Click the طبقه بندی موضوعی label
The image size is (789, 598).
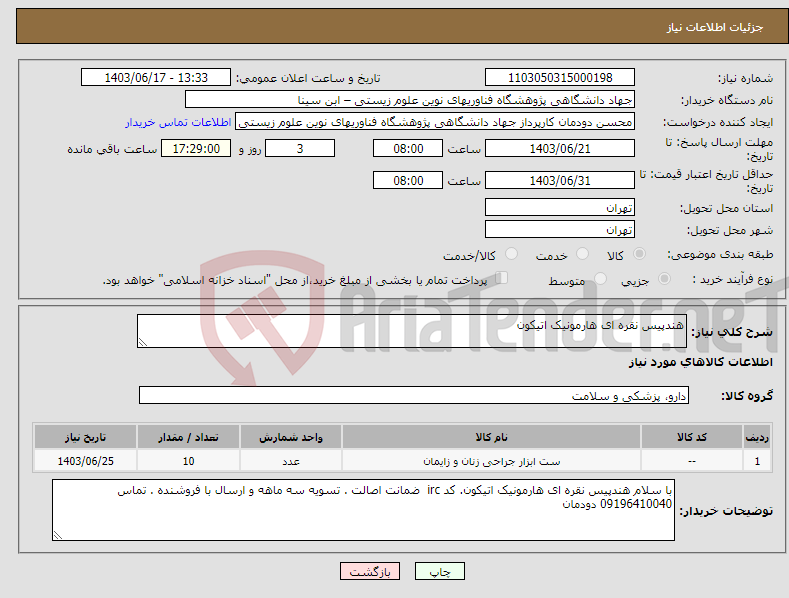(x=720, y=255)
